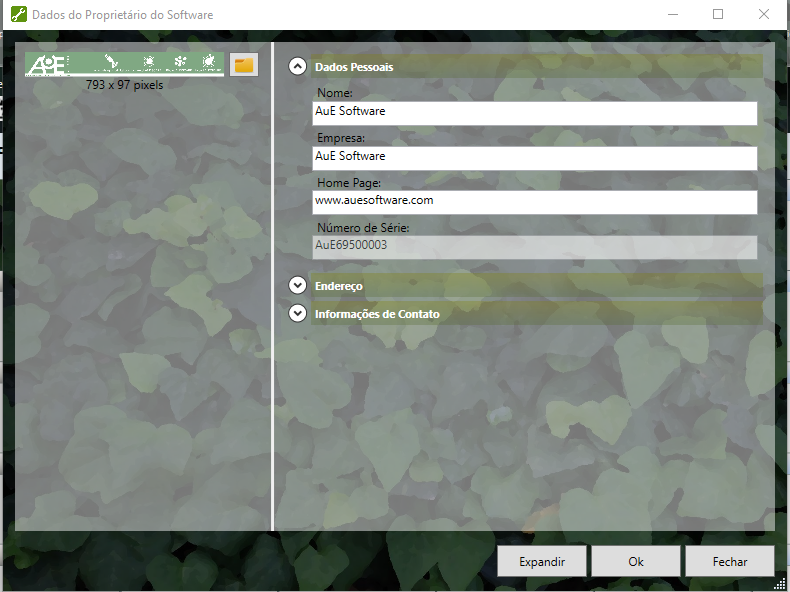Screen dimensions: 790x592
Task: Click the resize grip in the bottom-right corner
Action: (780, 582)
